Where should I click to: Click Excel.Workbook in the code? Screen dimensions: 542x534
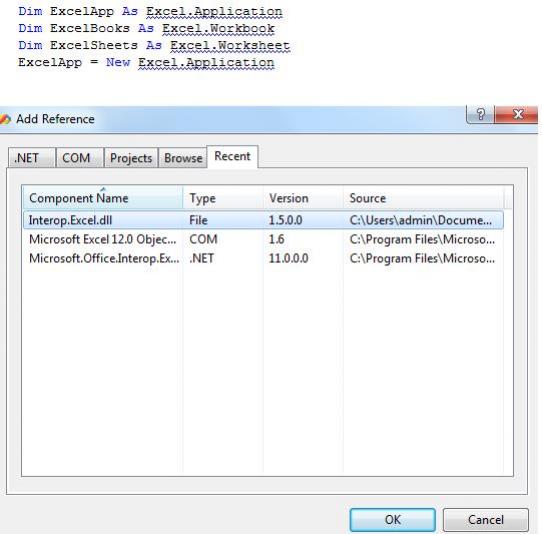coord(218,28)
